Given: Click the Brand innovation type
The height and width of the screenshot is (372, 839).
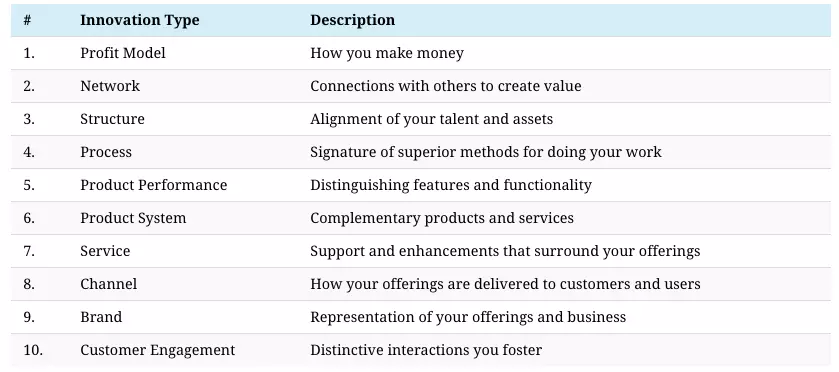Looking at the screenshot, I should (x=101, y=317).
